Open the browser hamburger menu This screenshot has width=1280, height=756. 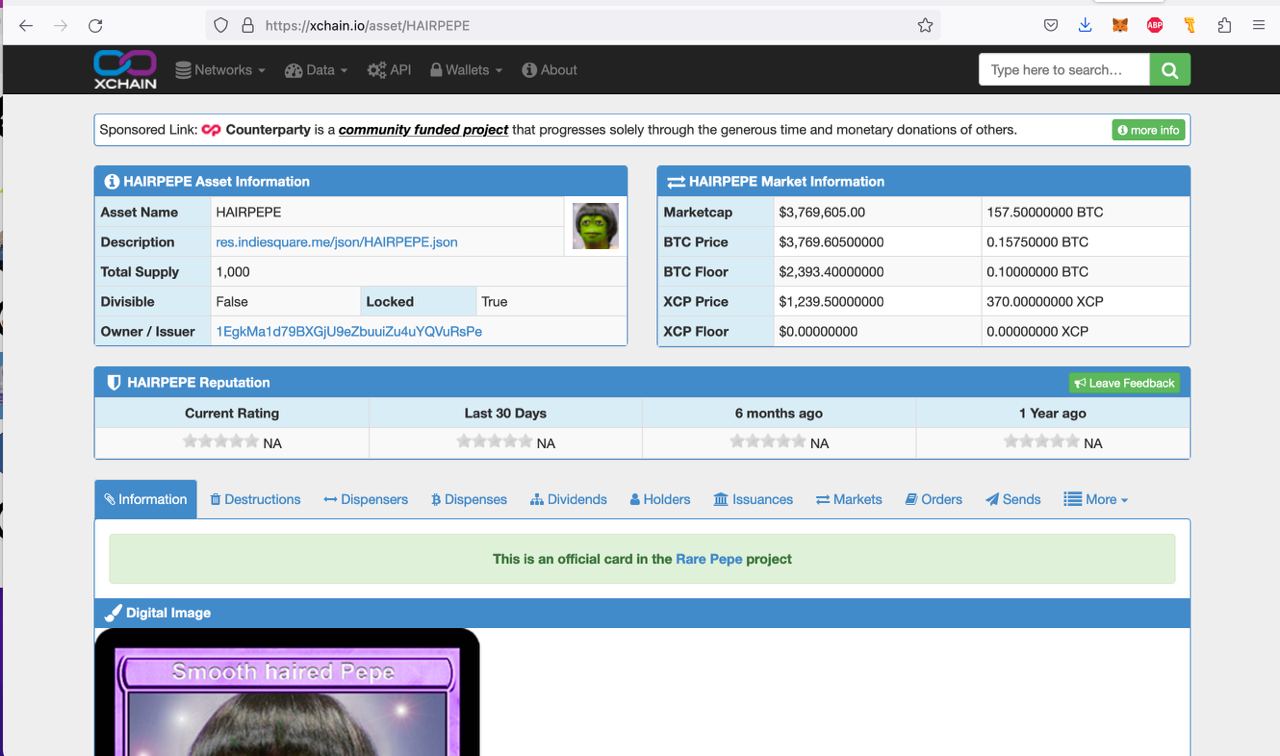[1258, 26]
